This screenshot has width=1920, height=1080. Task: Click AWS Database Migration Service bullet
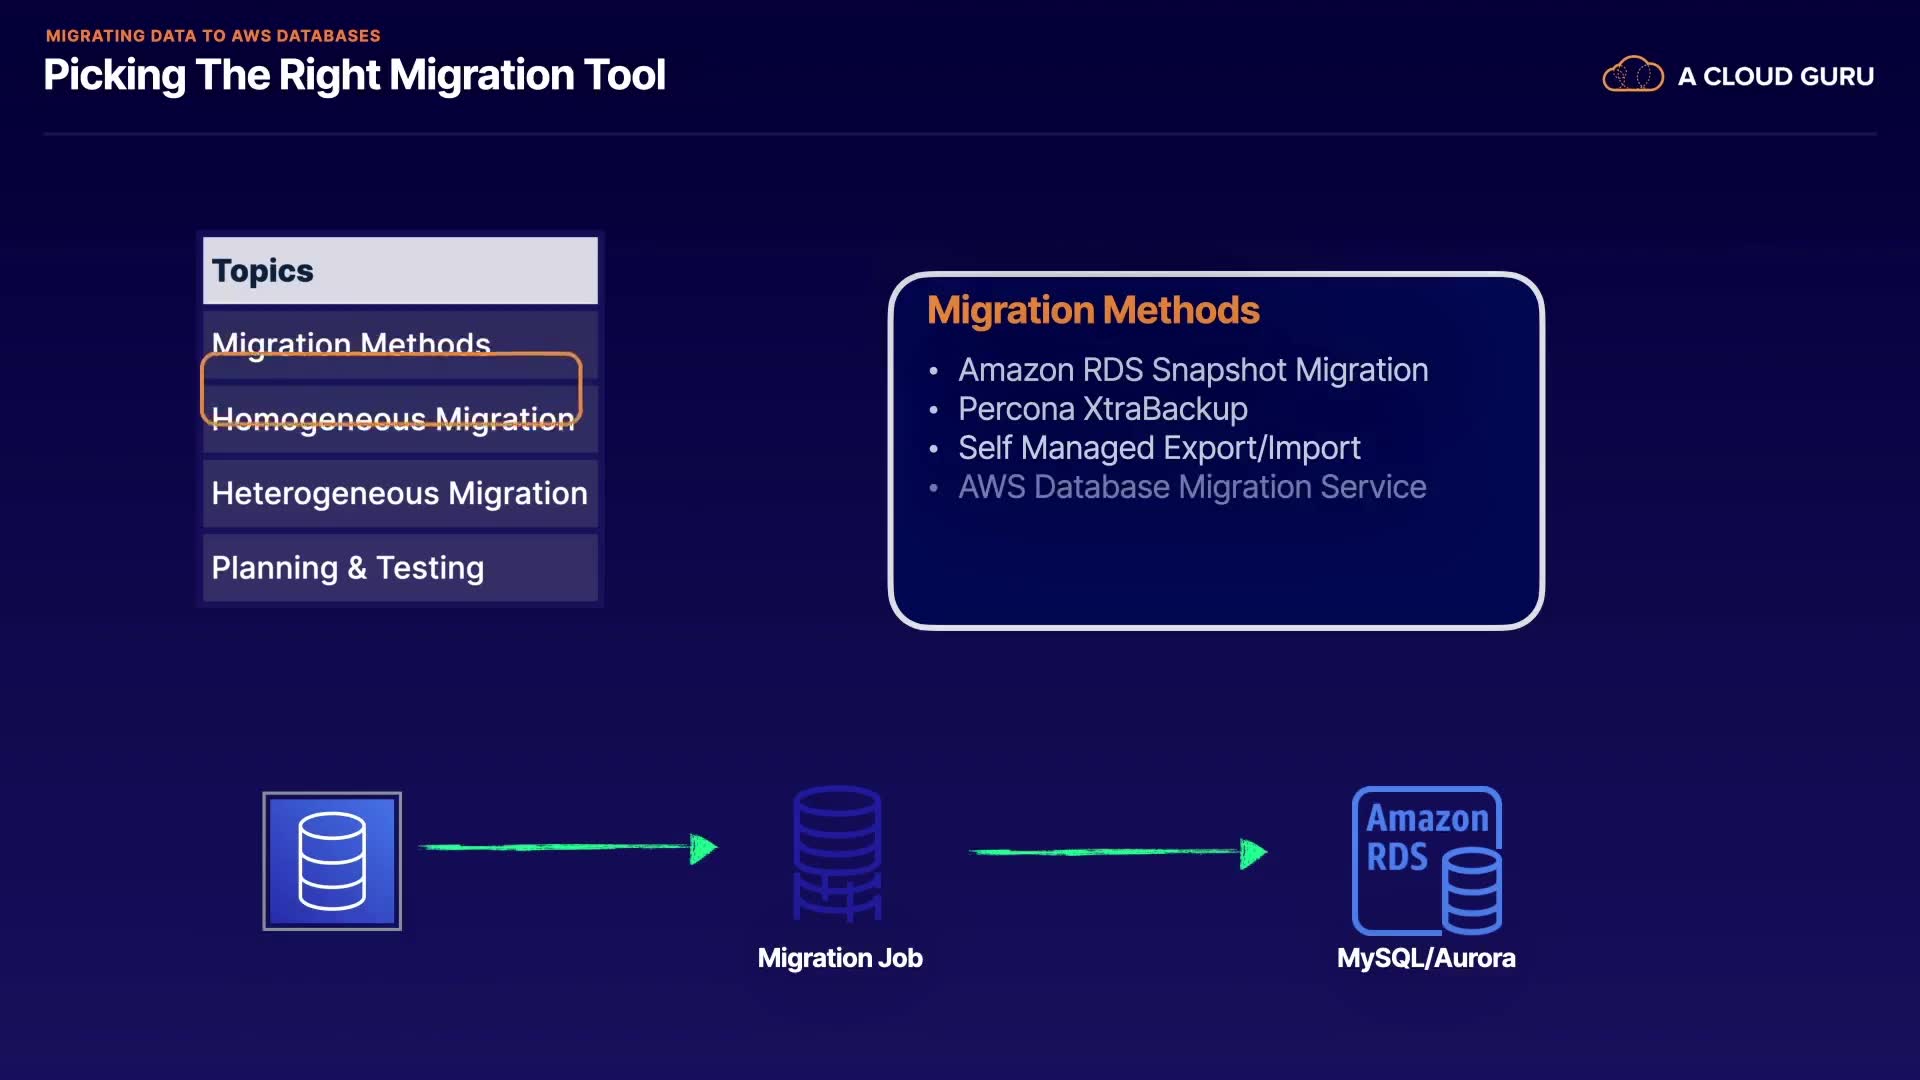pos(1191,487)
